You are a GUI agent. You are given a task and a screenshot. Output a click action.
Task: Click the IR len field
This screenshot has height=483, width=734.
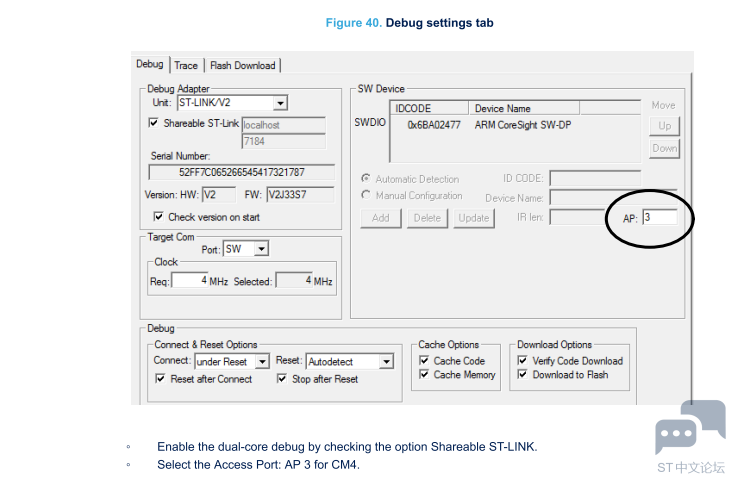click(578, 217)
